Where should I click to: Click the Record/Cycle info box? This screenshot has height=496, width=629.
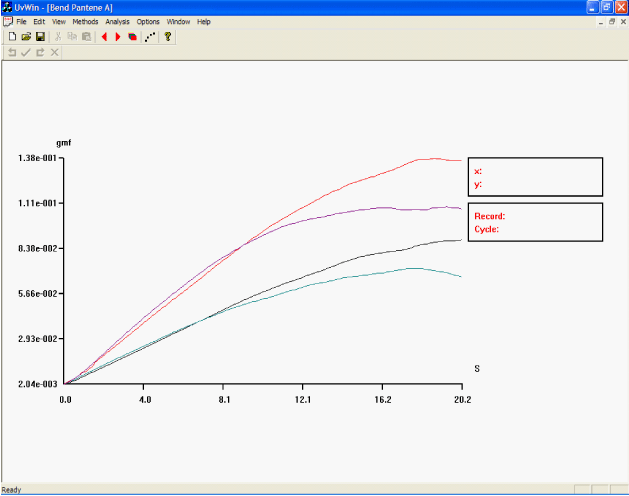coord(535,222)
